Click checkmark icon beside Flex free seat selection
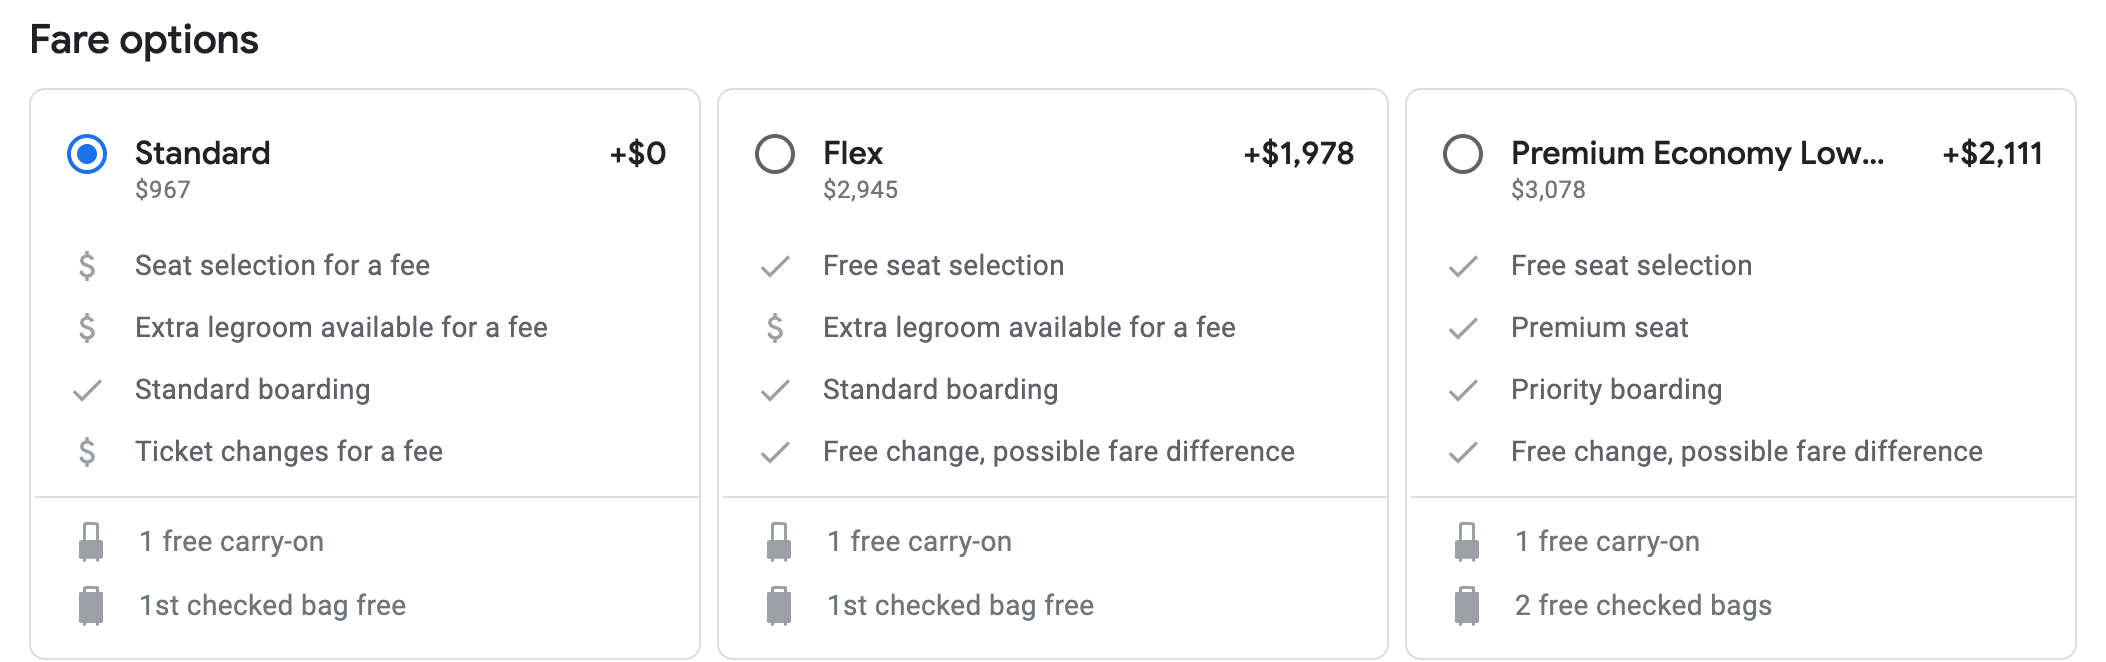Viewport: 2106px width, 662px height. point(775,267)
